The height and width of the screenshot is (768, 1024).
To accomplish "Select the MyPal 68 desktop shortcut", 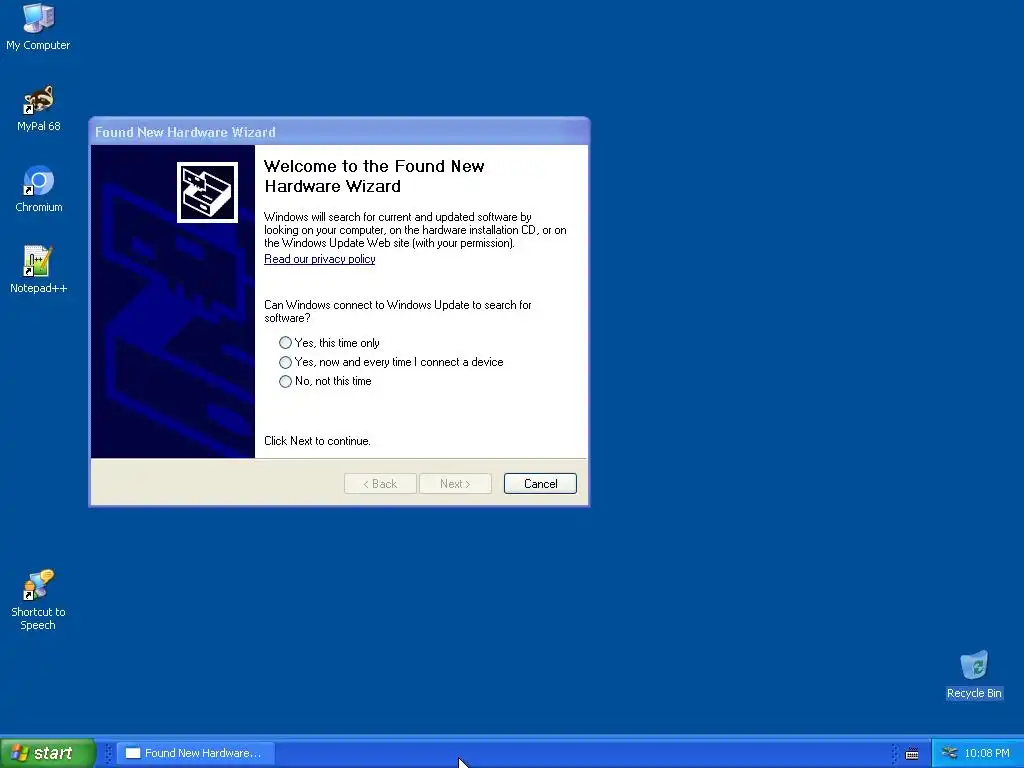I will coord(39,108).
